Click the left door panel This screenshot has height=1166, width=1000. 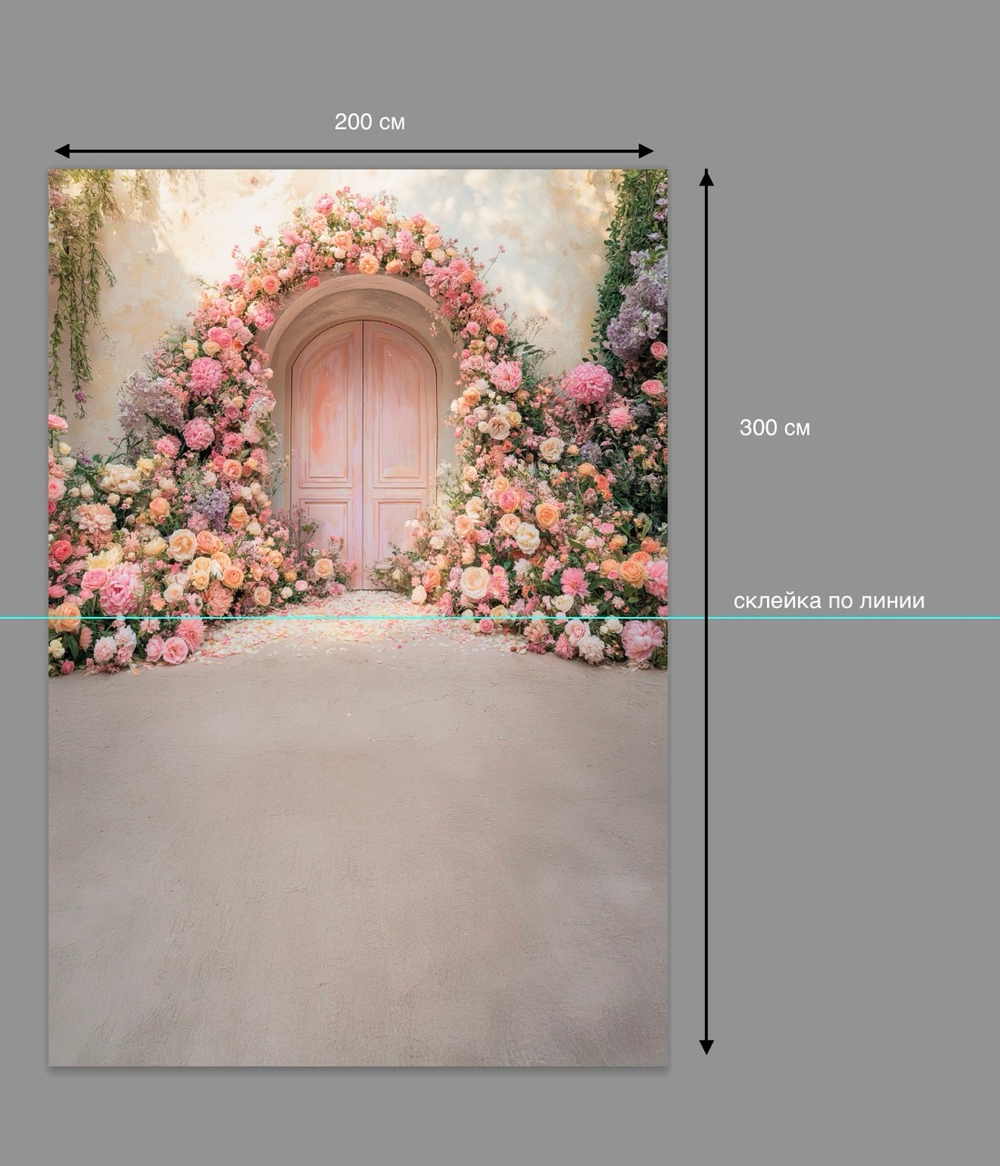click(x=327, y=455)
